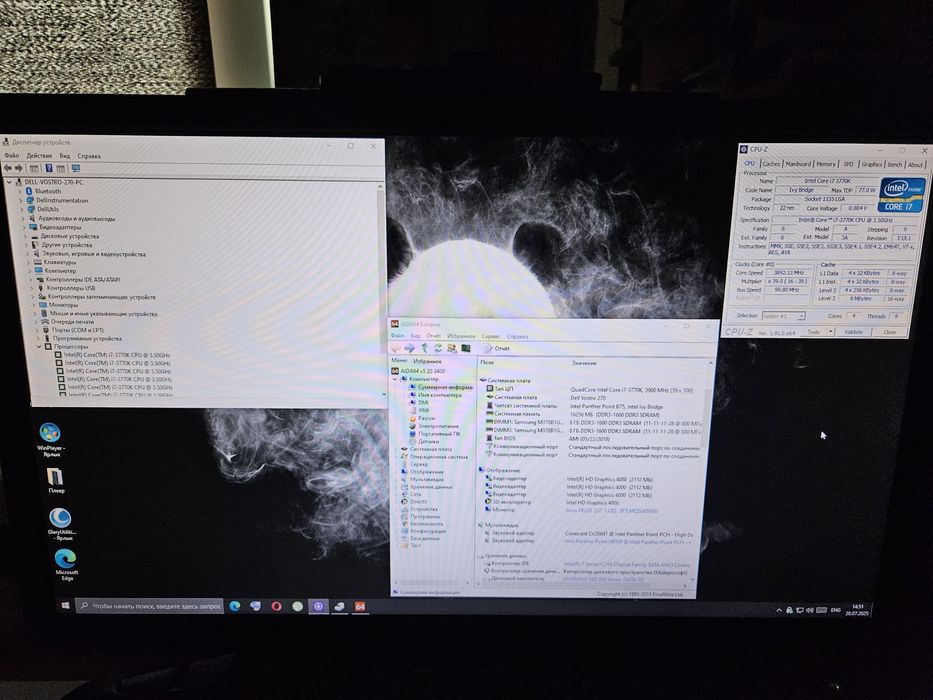Image resolution: width=933 pixels, height=700 pixels.
Task: Expand Bluetooth category chevron
Action: tap(19, 191)
